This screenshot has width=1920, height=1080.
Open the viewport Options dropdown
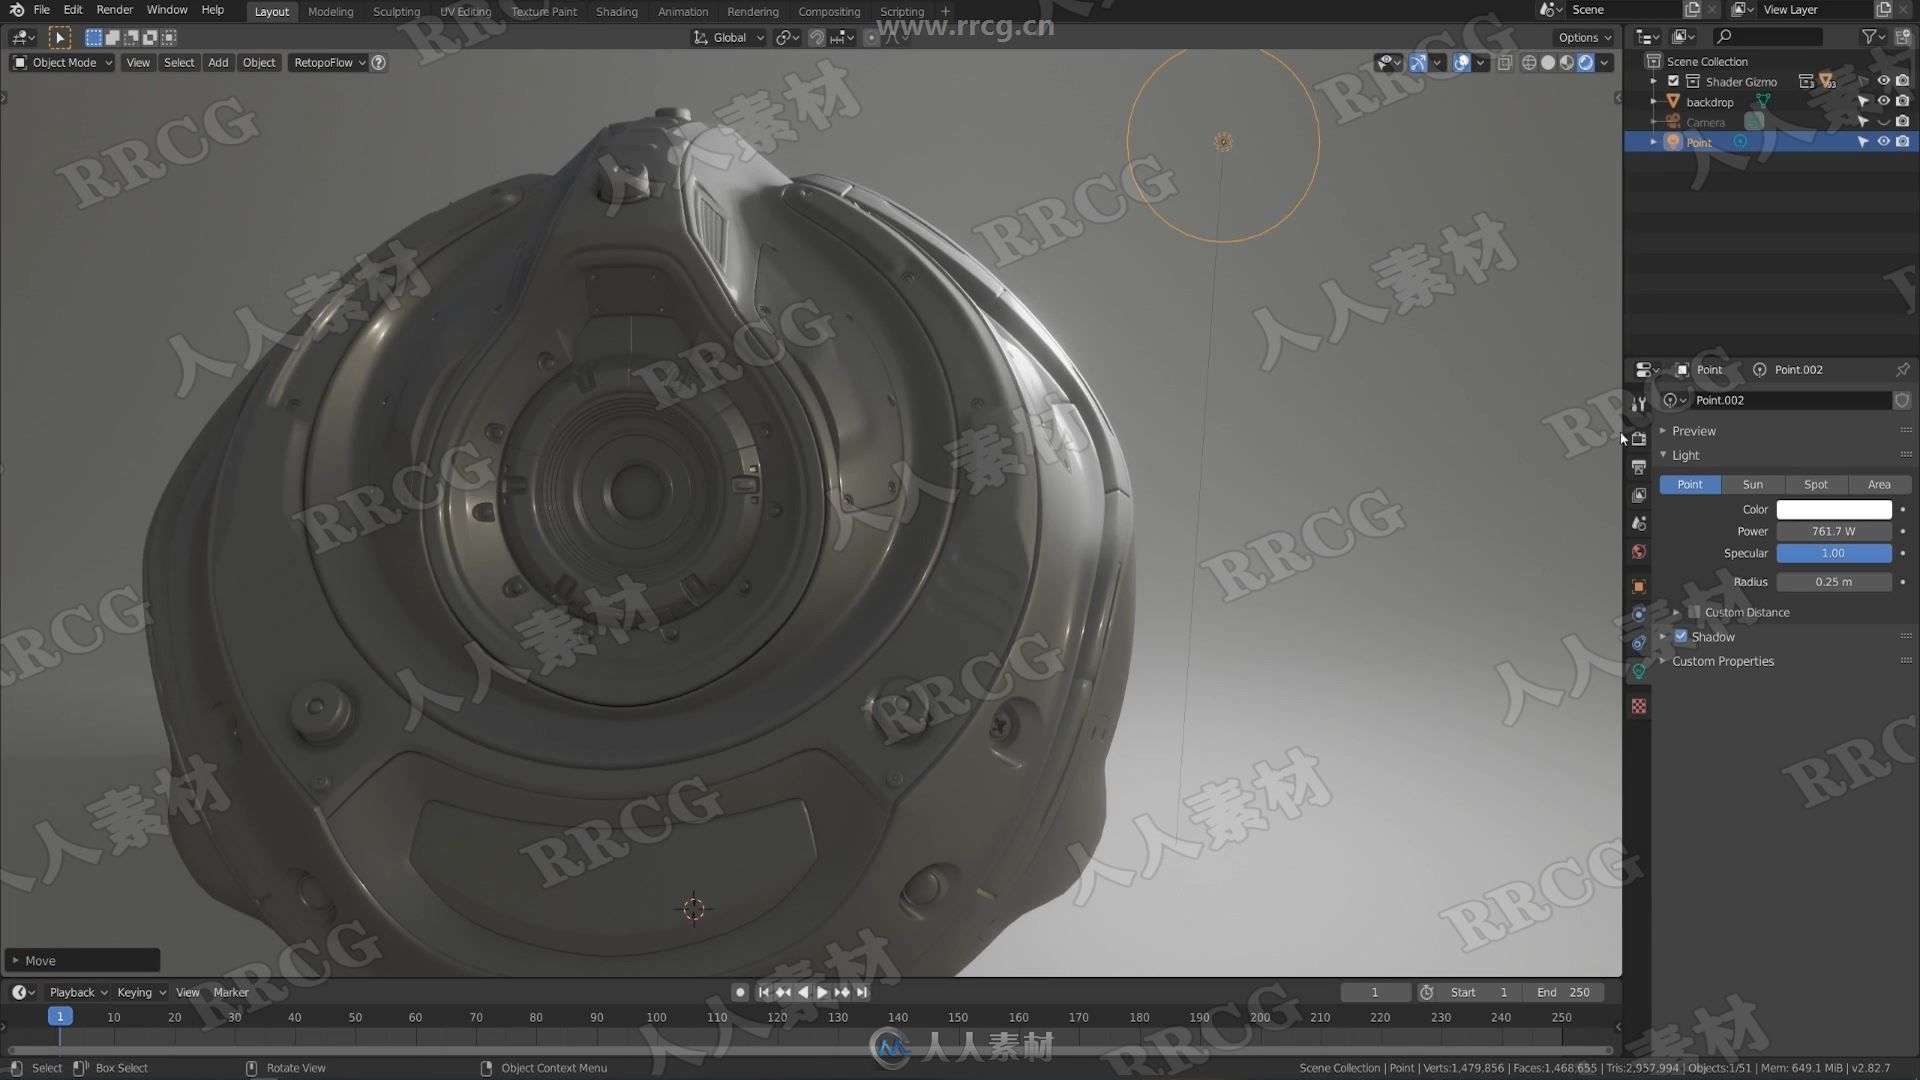click(1585, 37)
